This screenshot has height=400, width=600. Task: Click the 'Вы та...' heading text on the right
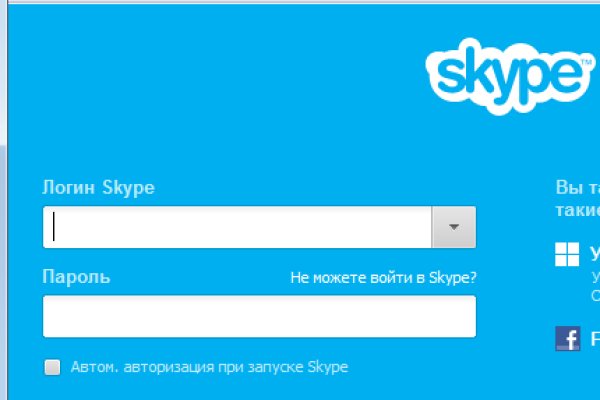(x=577, y=187)
